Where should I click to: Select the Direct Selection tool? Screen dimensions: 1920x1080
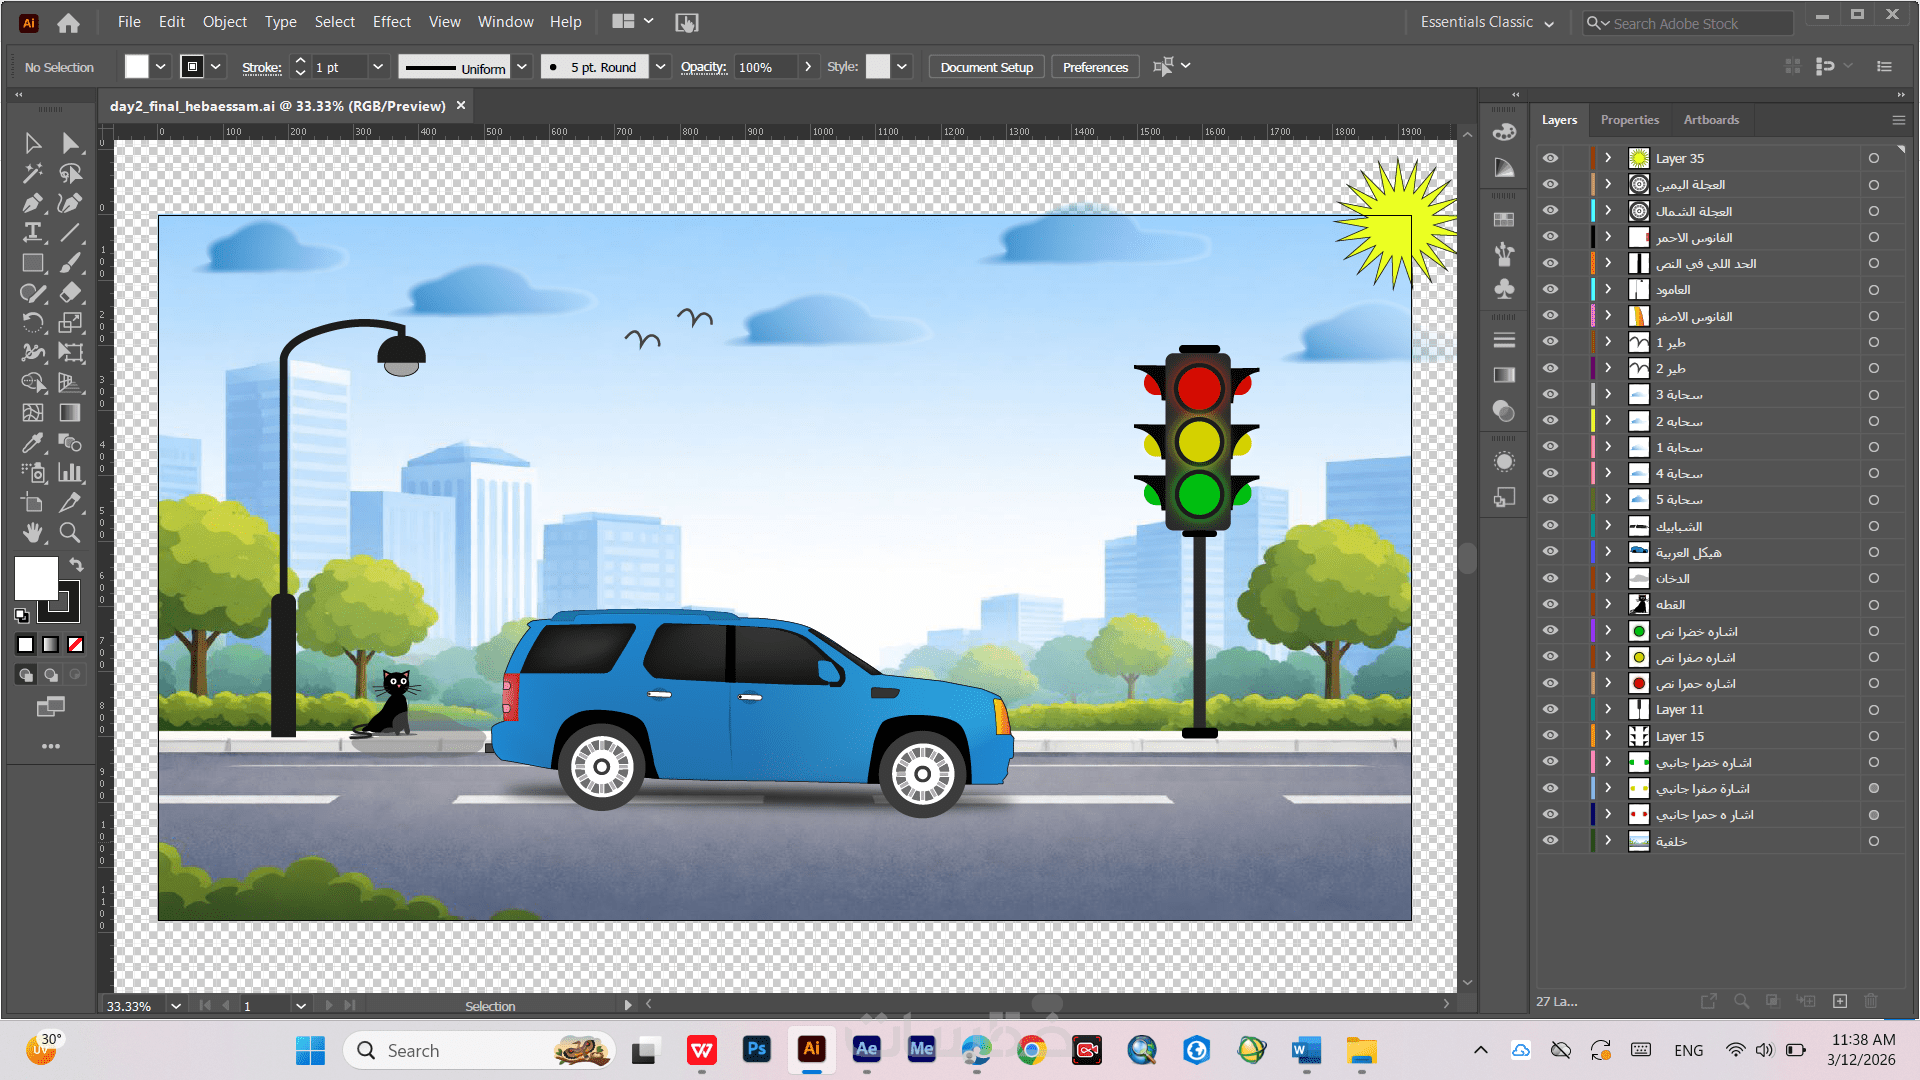(70, 143)
